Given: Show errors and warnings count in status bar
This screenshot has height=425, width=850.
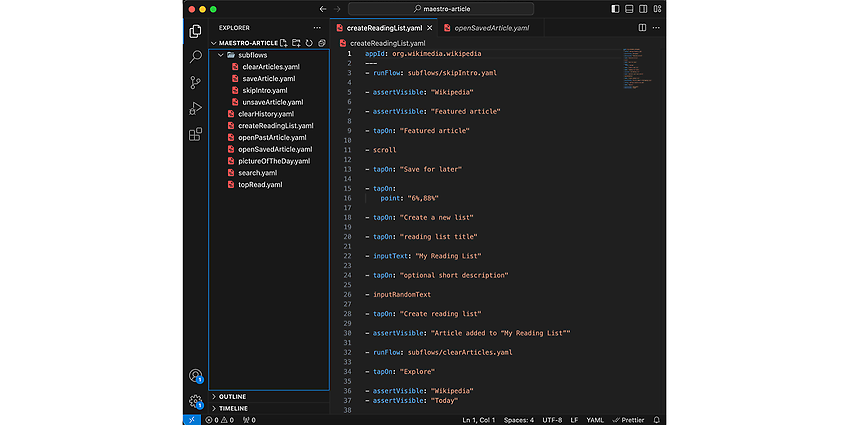Looking at the screenshot, I should (220, 420).
